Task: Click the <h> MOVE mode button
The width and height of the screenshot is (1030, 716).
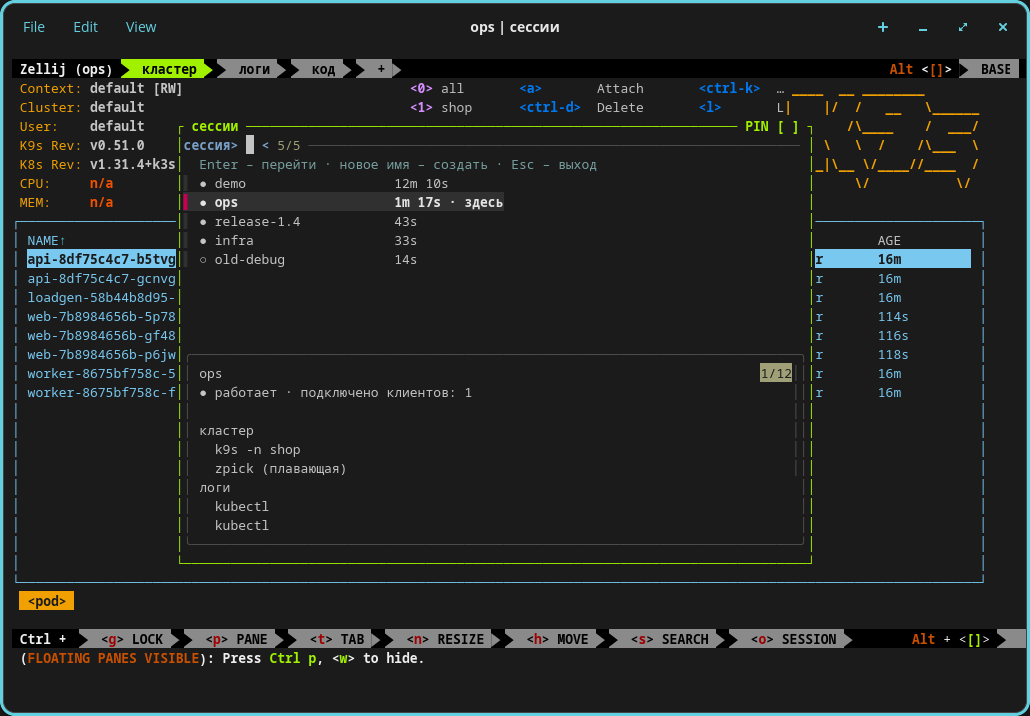Action: pos(557,639)
